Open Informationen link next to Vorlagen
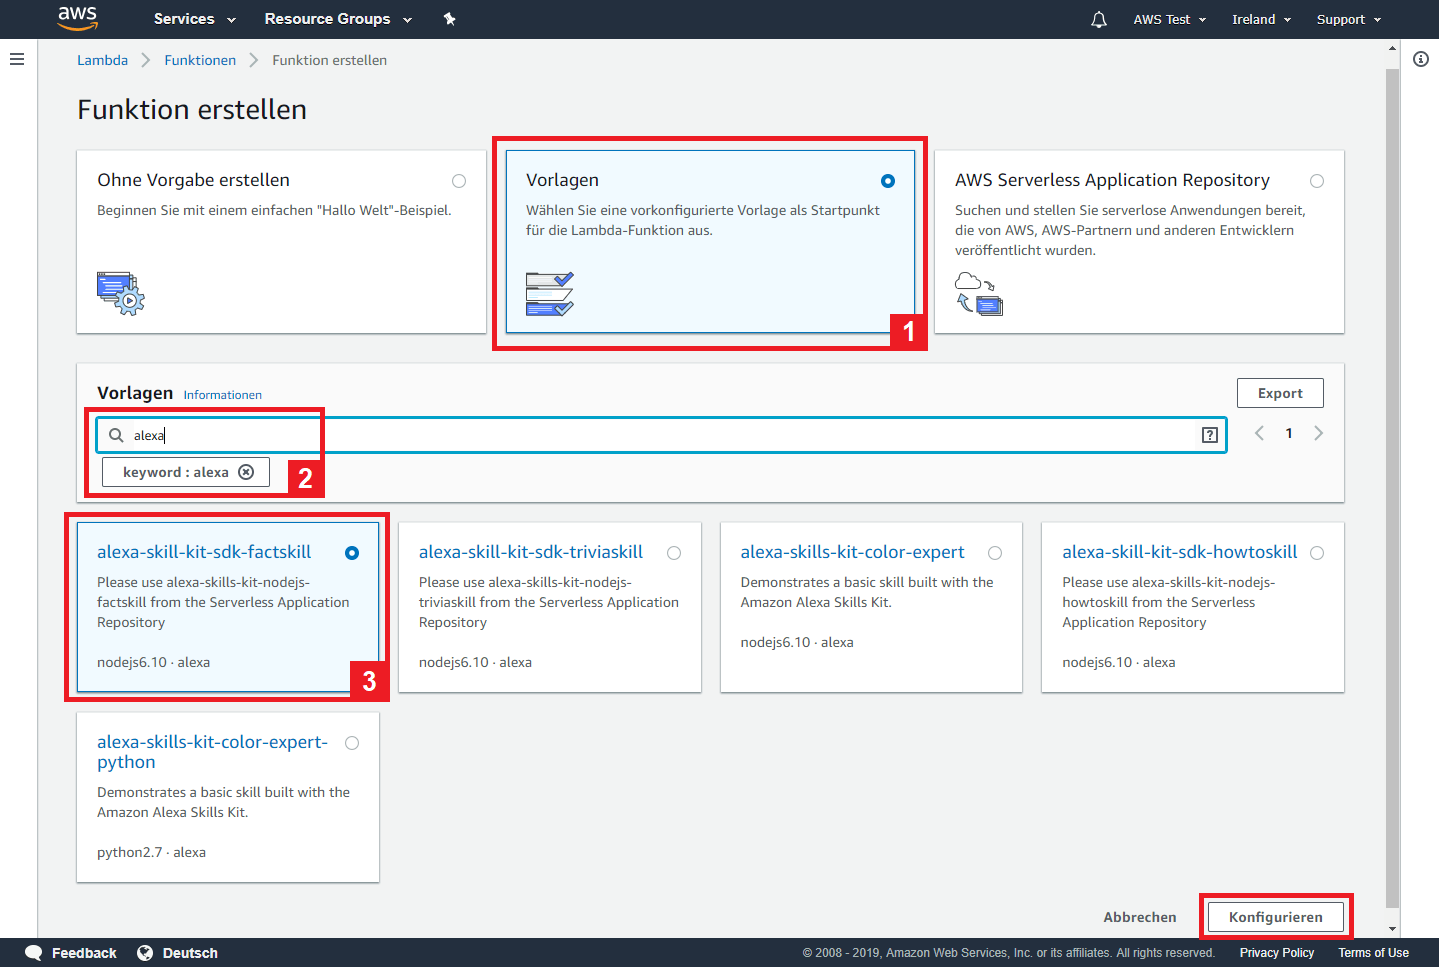1439x967 pixels. 223,395
